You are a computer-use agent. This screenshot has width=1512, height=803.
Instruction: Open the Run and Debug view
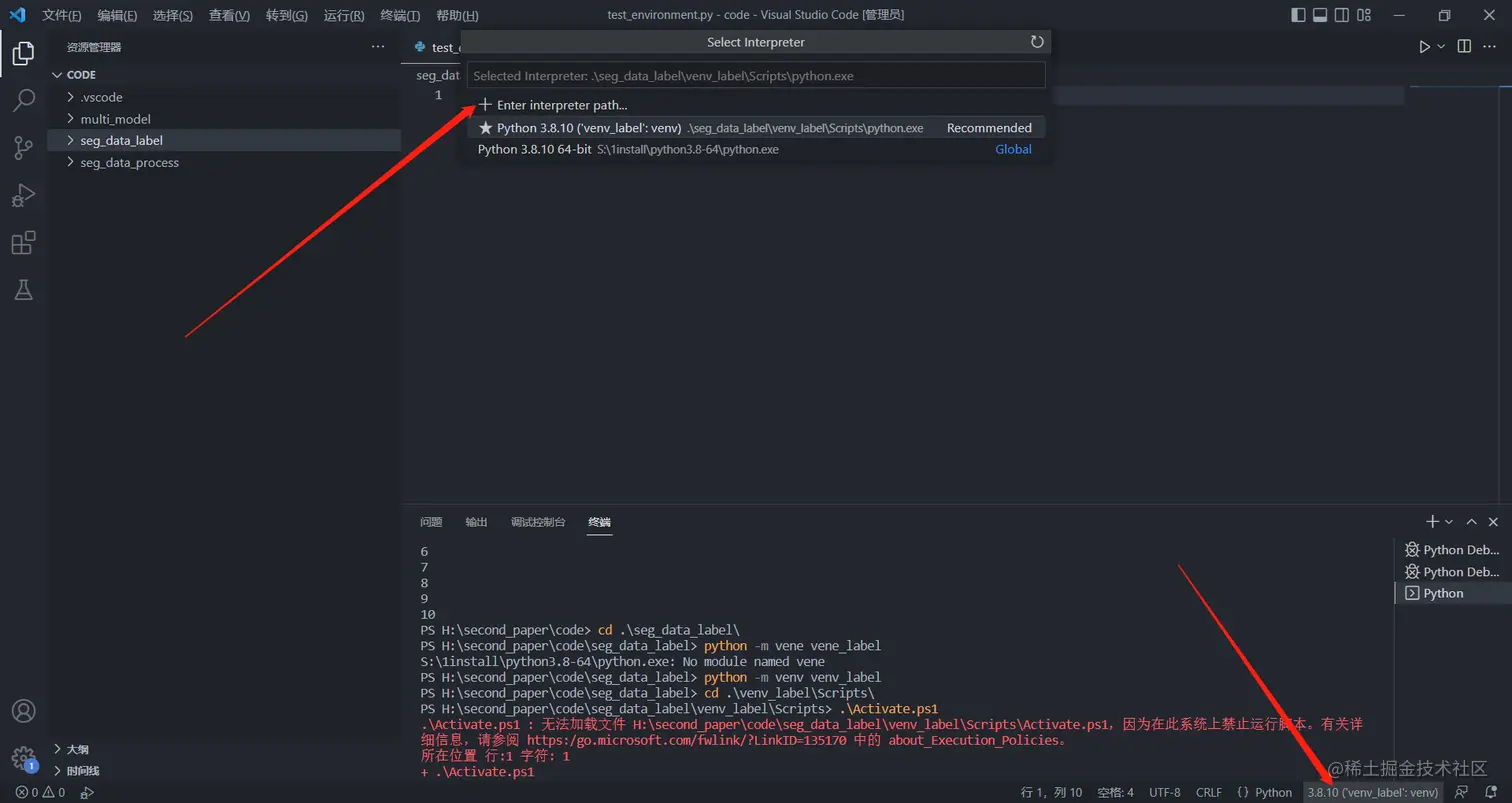click(23, 195)
